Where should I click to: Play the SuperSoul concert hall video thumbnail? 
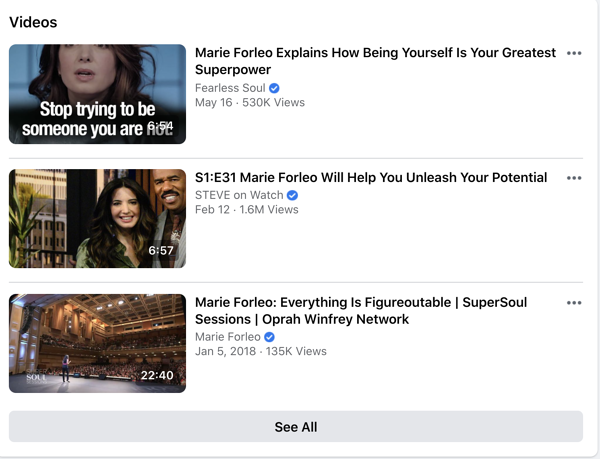click(x=98, y=343)
